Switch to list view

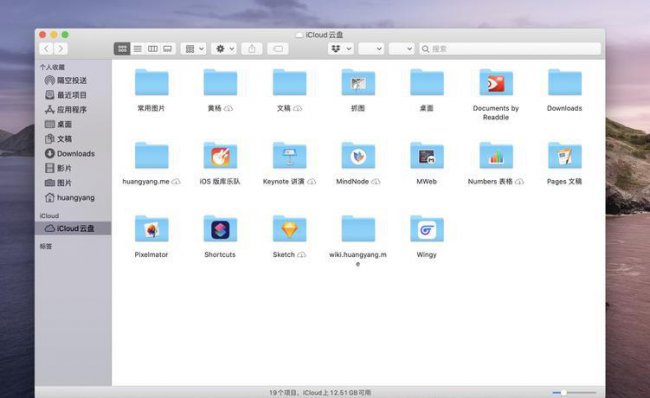[x=137, y=49]
